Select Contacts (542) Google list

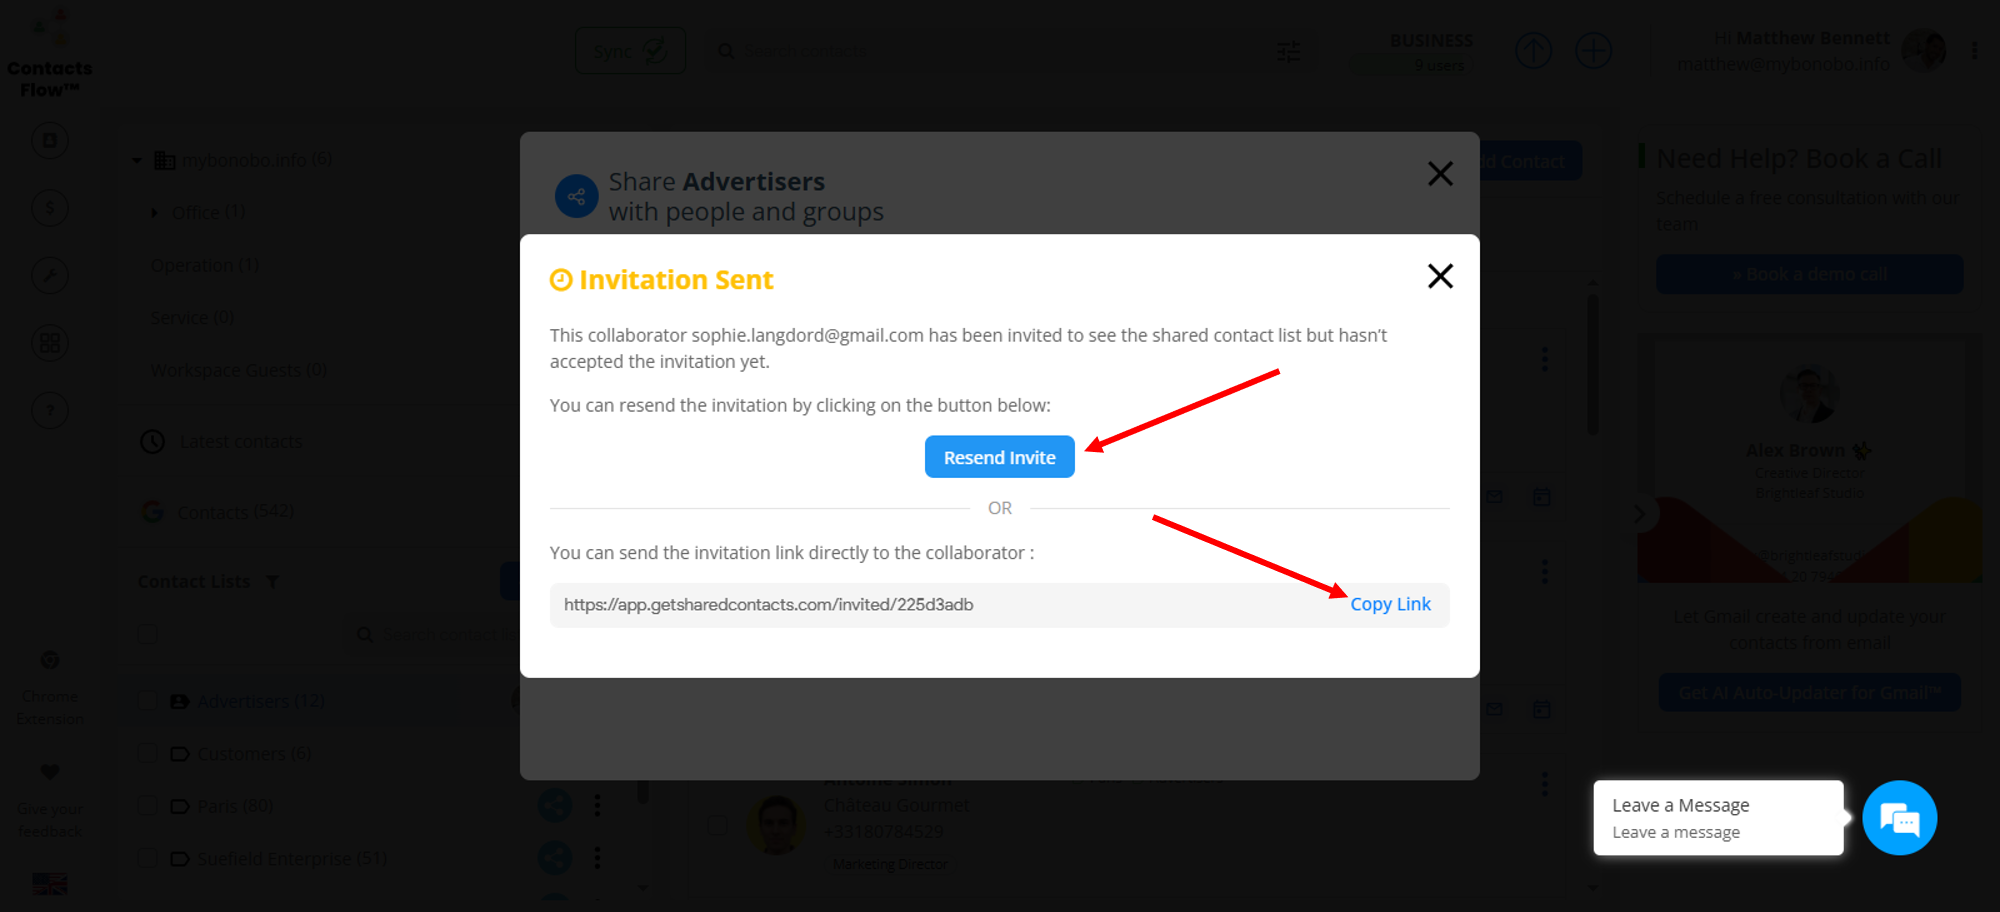click(x=235, y=512)
